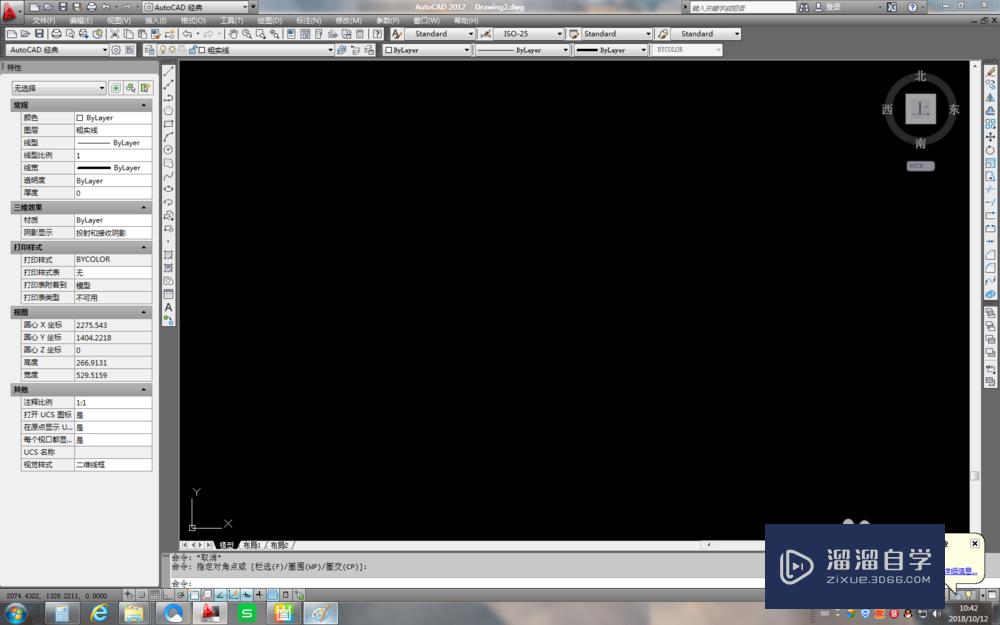Click 北 on the ViewCube compass
This screenshot has height=625, width=1000.
[x=920, y=77]
